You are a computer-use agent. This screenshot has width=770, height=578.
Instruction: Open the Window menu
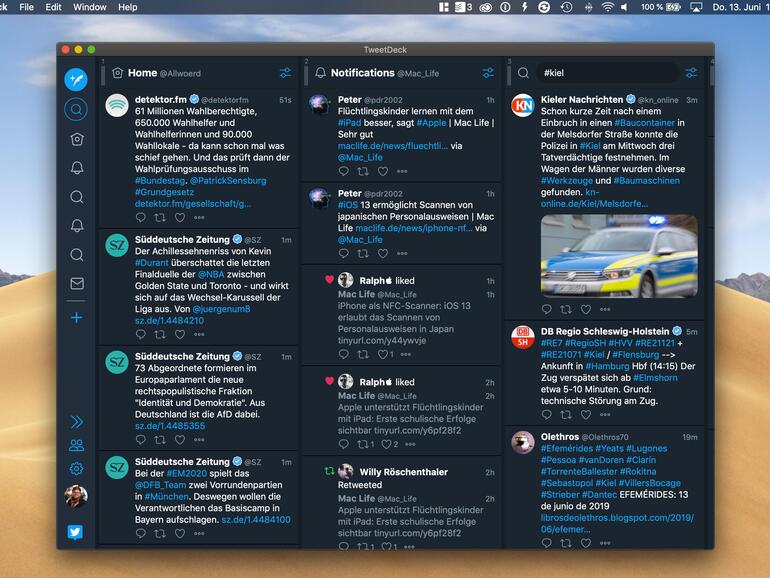tap(90, 7)
